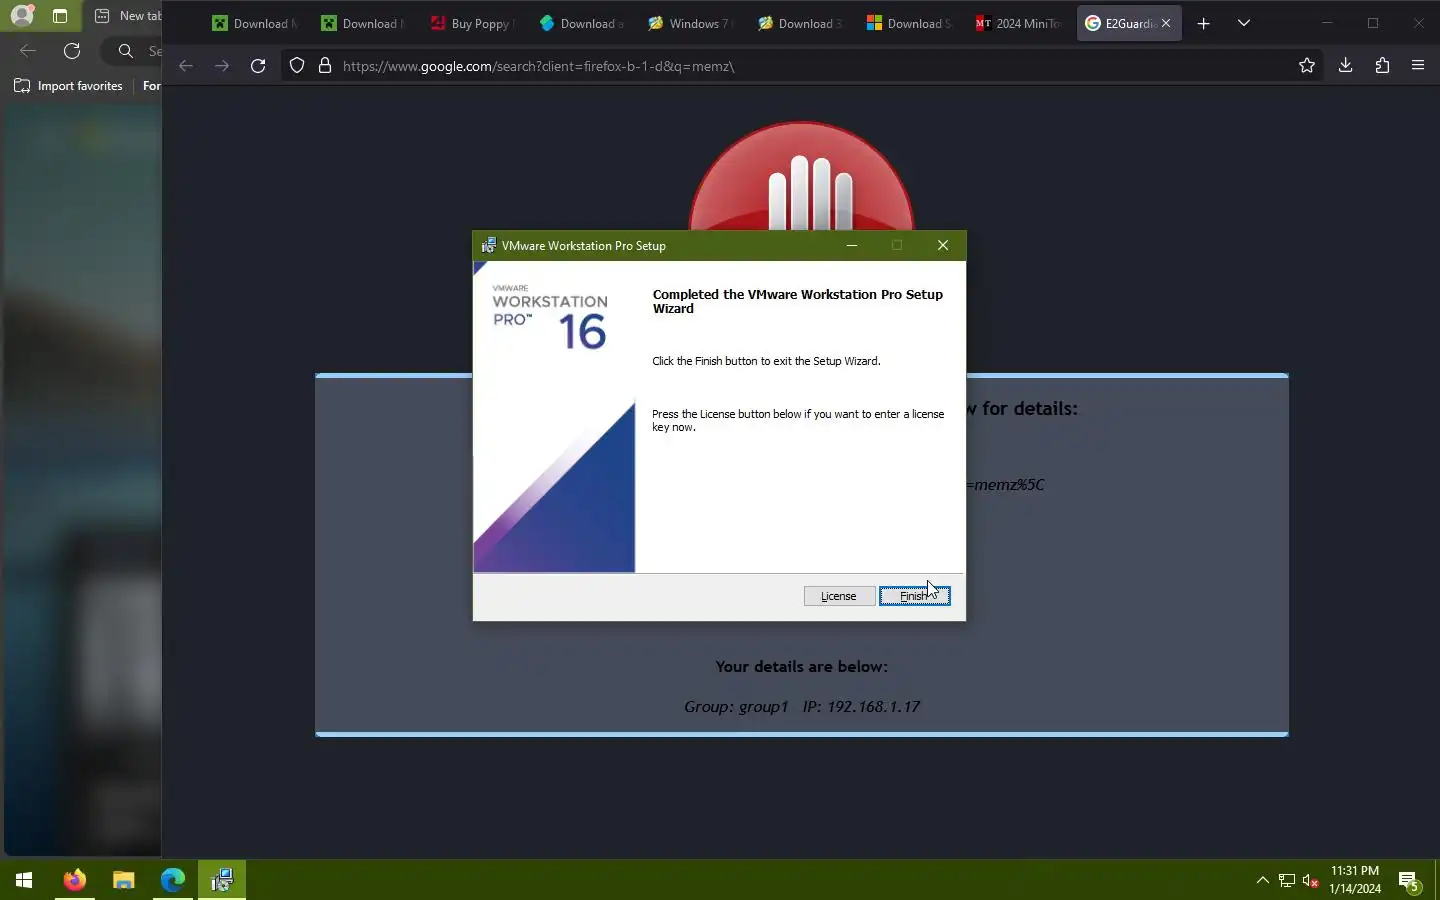
Task: Open the Firefox hamburger application menu
Action: [1418, 66]
